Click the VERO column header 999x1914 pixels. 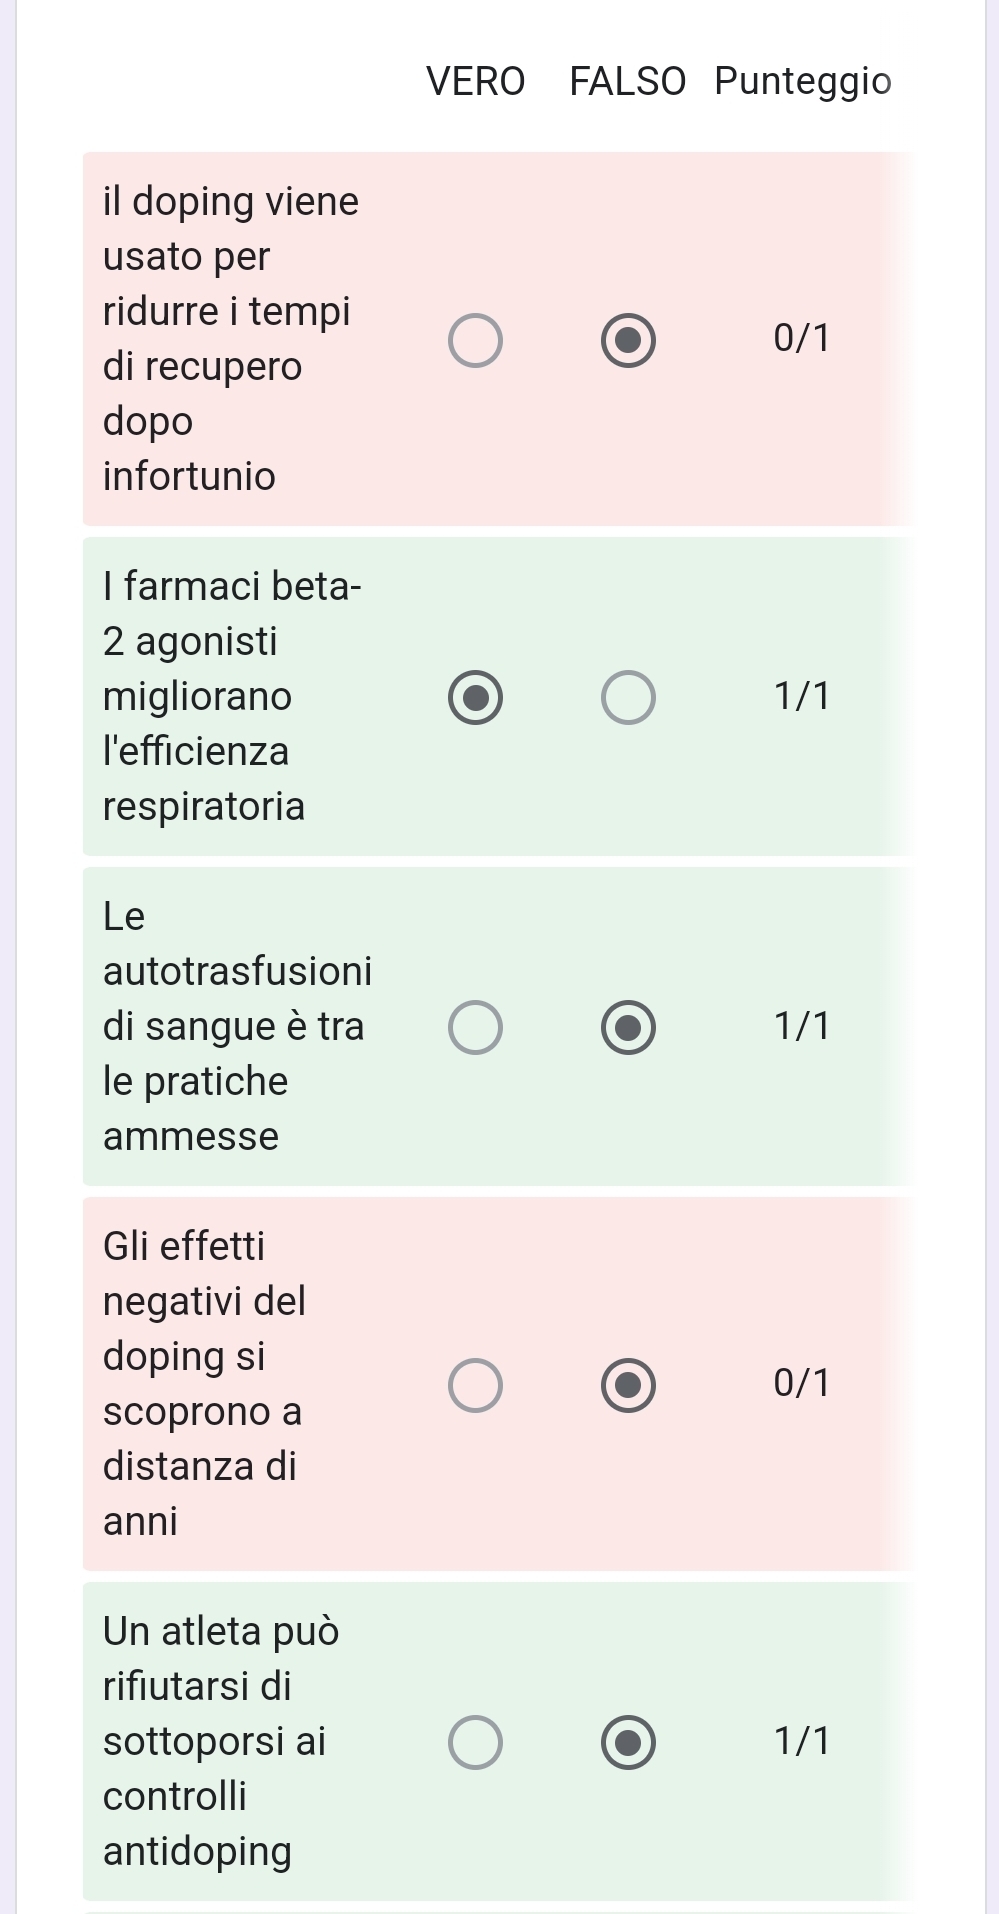coord(475,81)
